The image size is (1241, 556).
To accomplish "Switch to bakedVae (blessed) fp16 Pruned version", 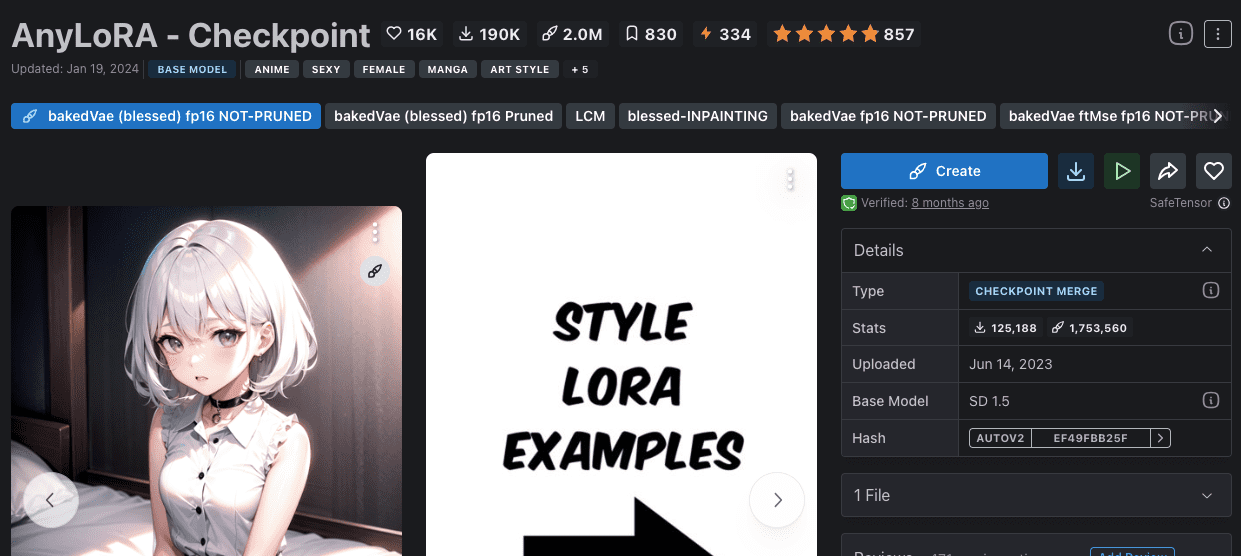I will [443, 116].
